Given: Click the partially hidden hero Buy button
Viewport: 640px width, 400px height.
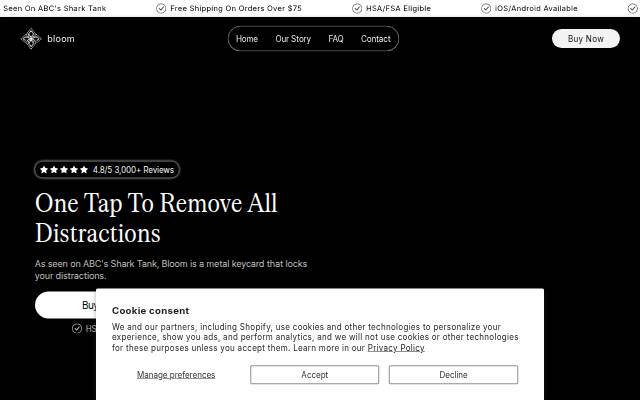Looking at the screenshot, I should pyautogui.click(x=66, y=305).
